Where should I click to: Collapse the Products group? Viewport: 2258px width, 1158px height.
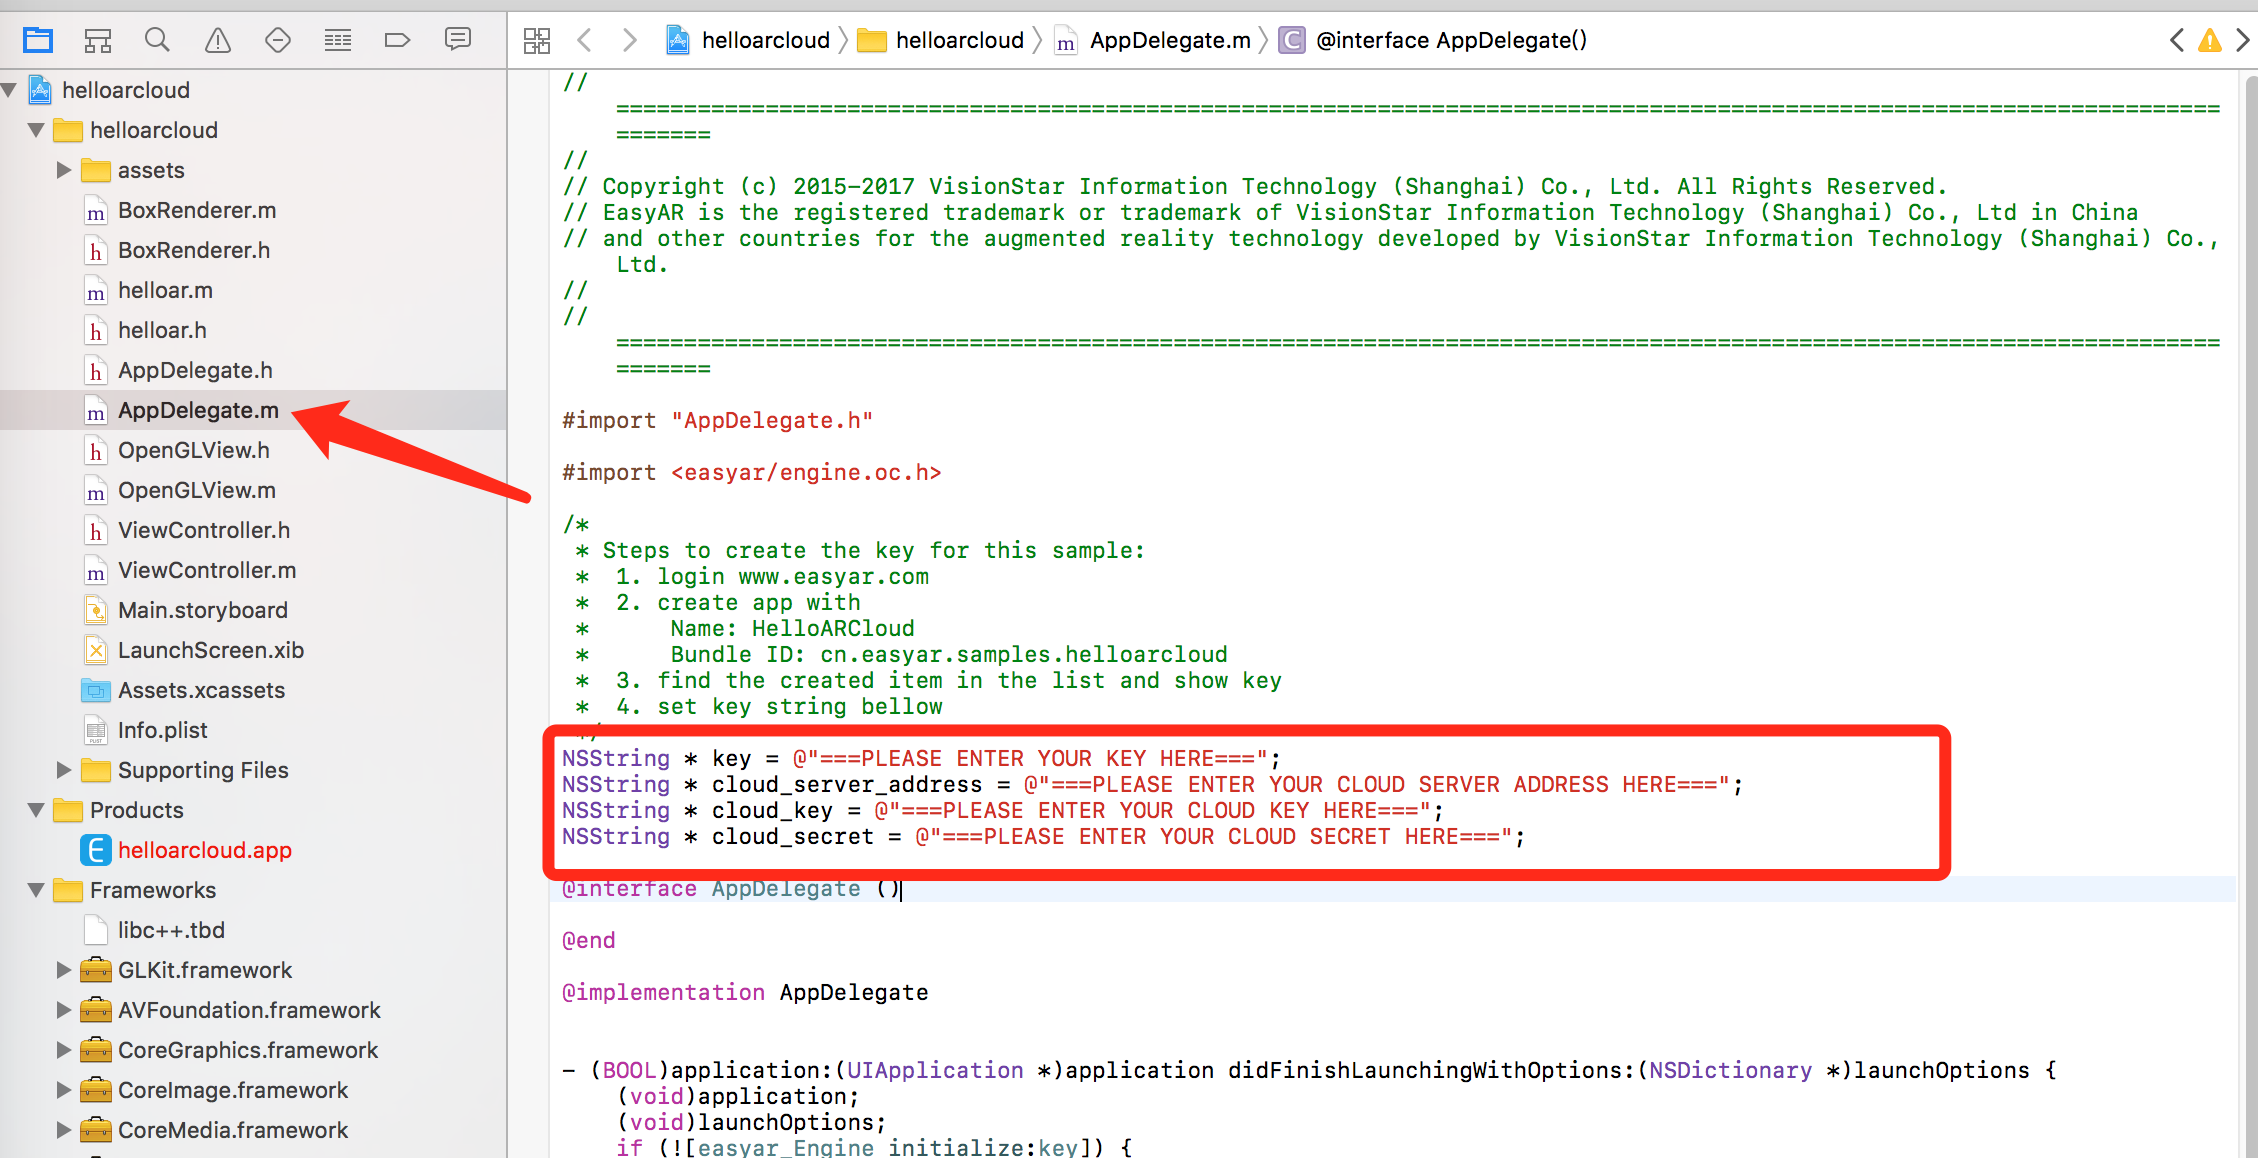[x=36, y=810]
